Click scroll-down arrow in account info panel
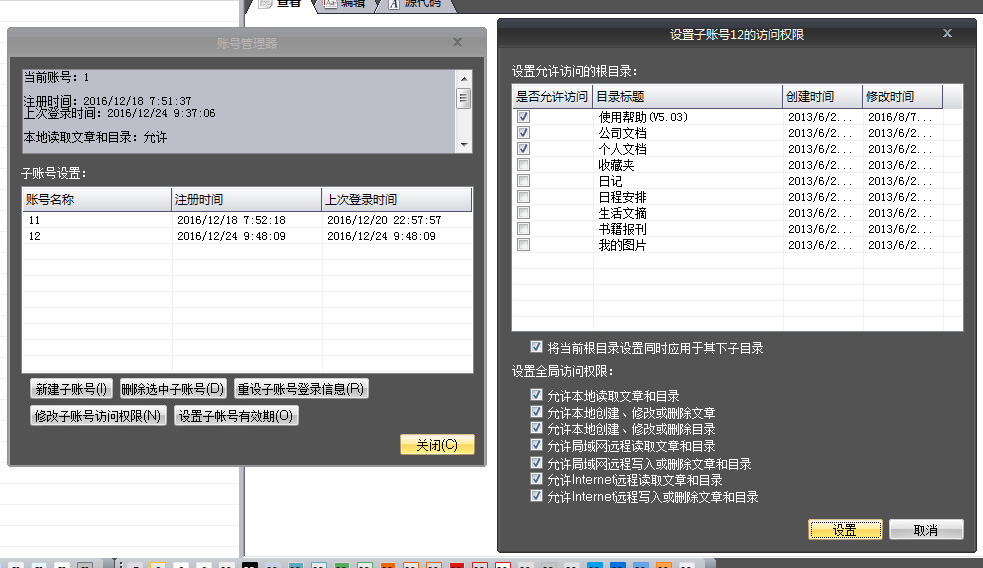Viewport: 983px width, 568px height. (x=463, y=145)
